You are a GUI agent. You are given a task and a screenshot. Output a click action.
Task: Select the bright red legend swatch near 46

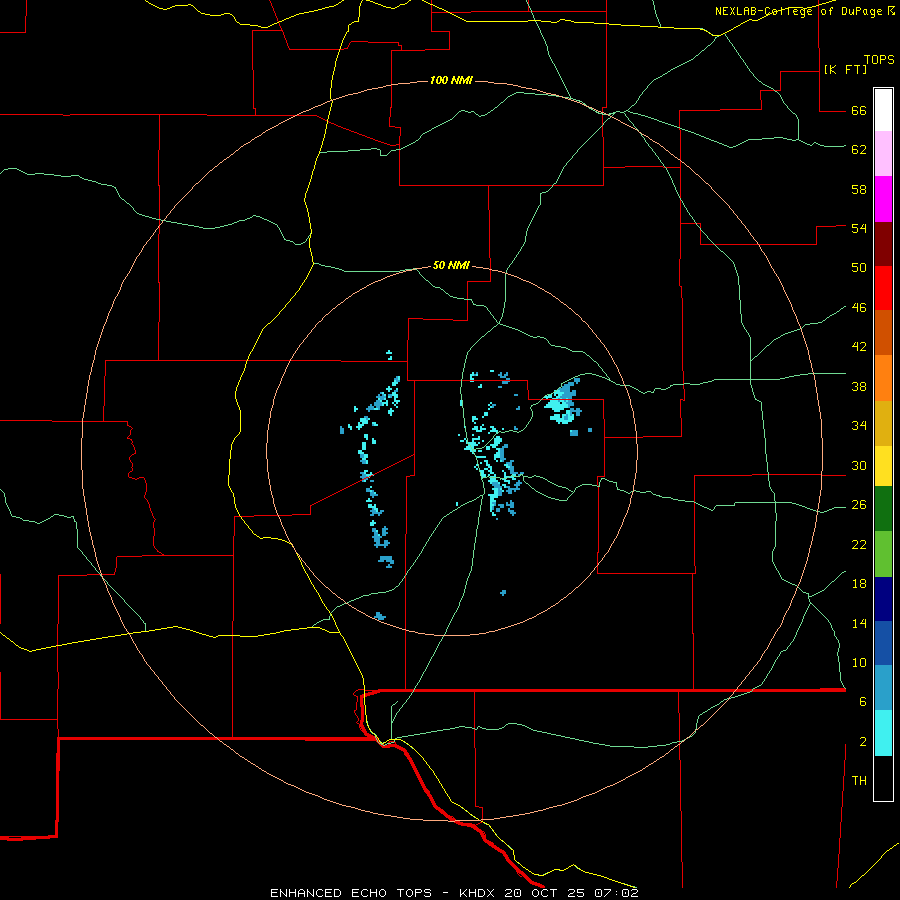(883, 288)
